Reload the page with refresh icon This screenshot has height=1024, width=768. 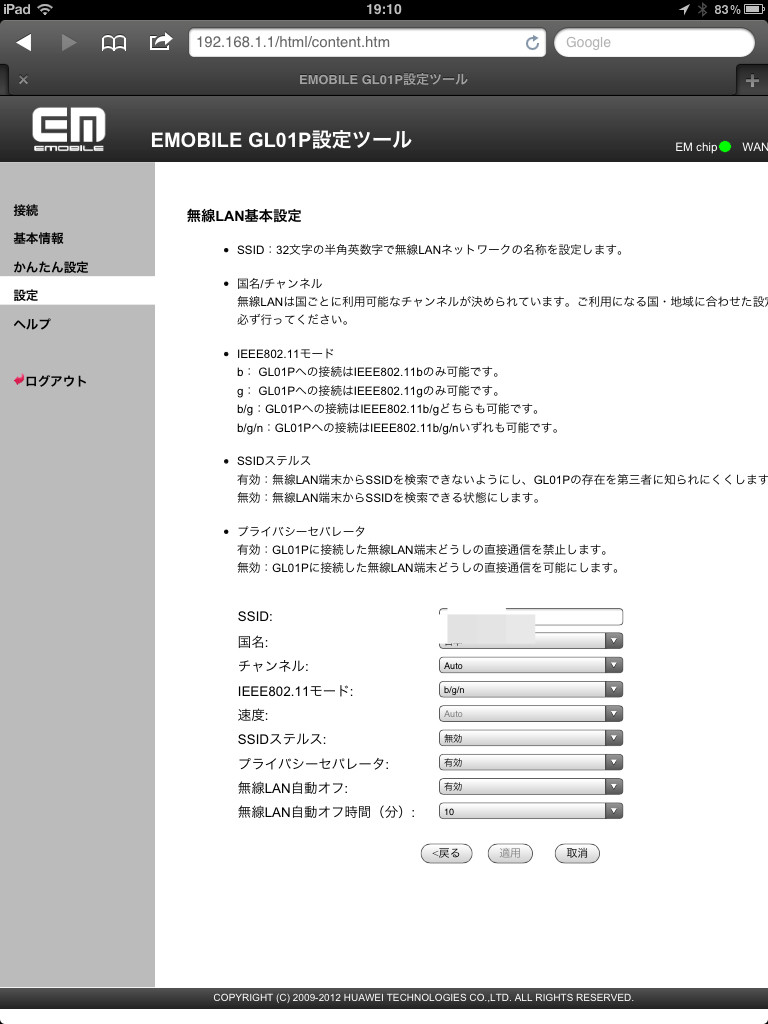coord(532,42)
